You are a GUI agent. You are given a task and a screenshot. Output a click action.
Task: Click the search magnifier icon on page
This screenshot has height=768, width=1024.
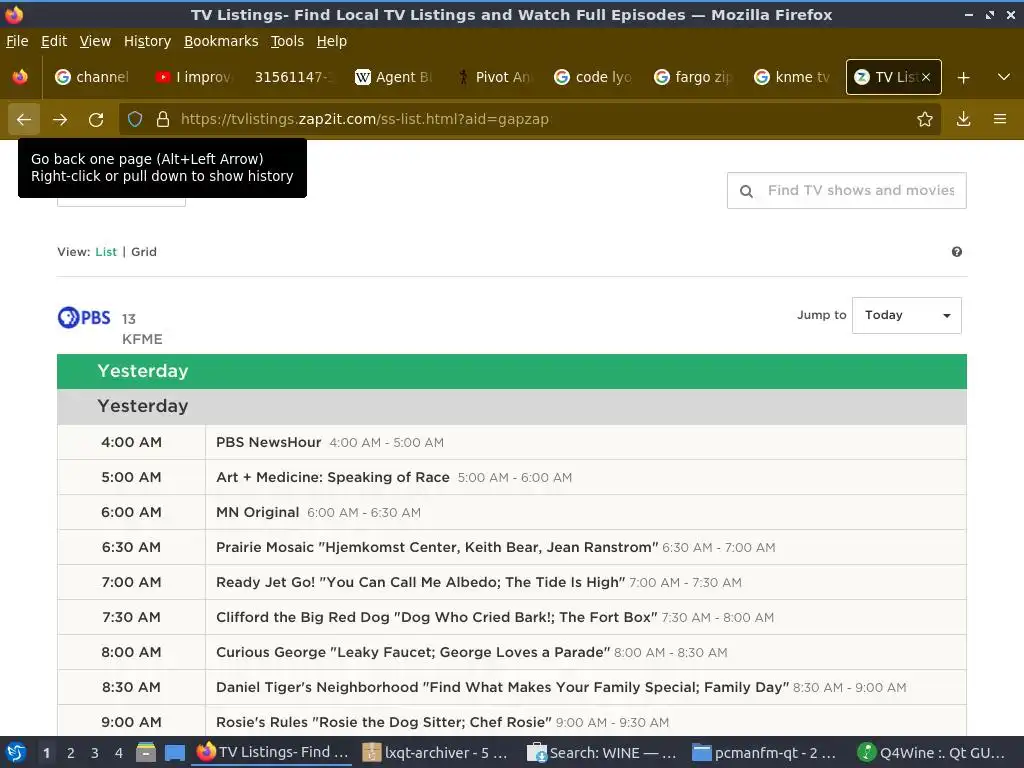click(746, 191)
